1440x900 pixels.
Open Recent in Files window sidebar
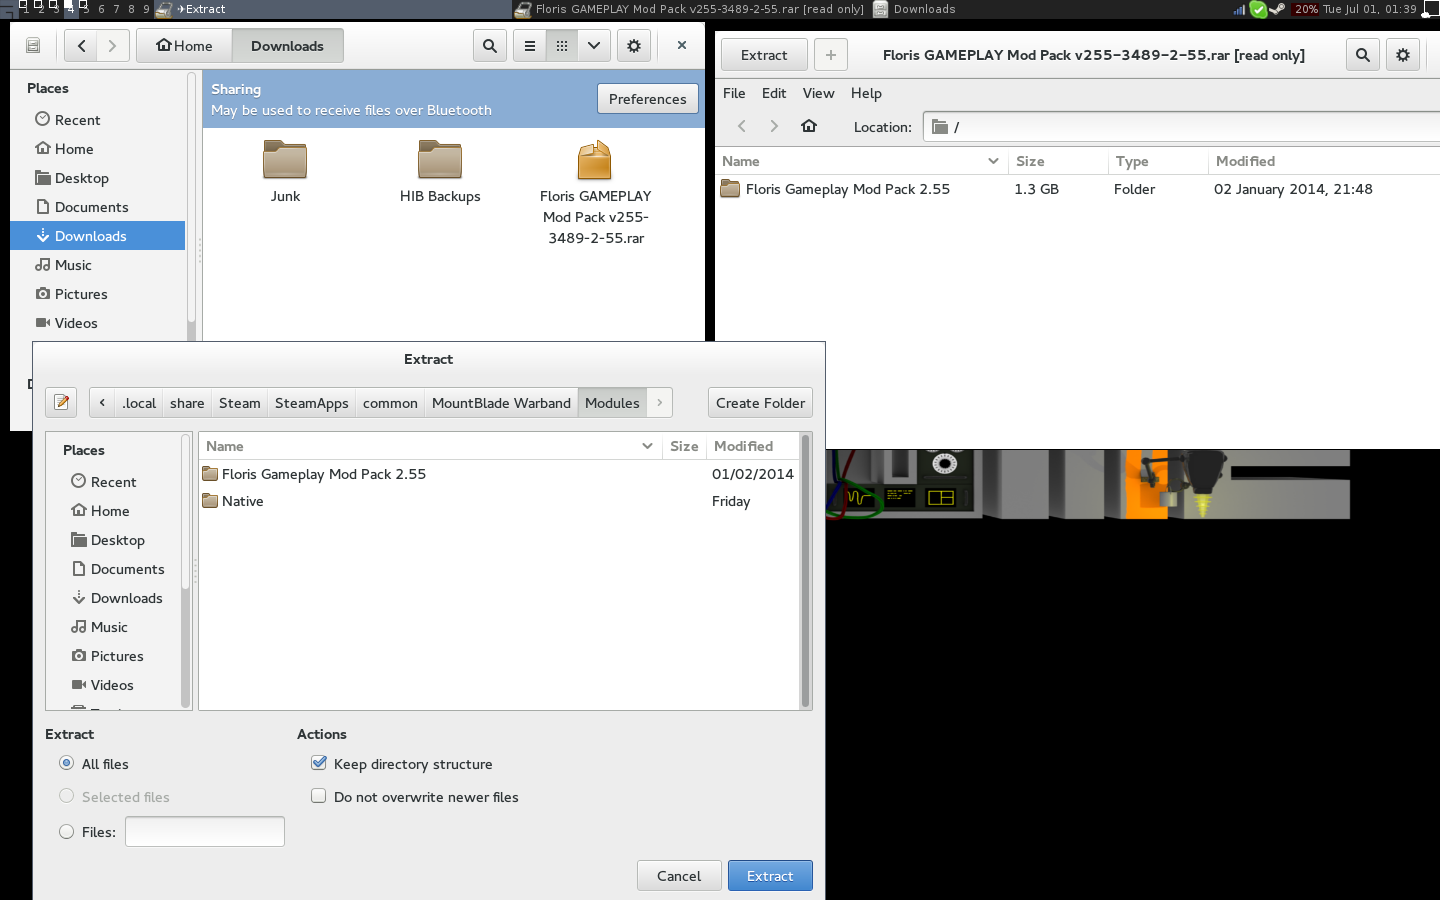point(98,120)
